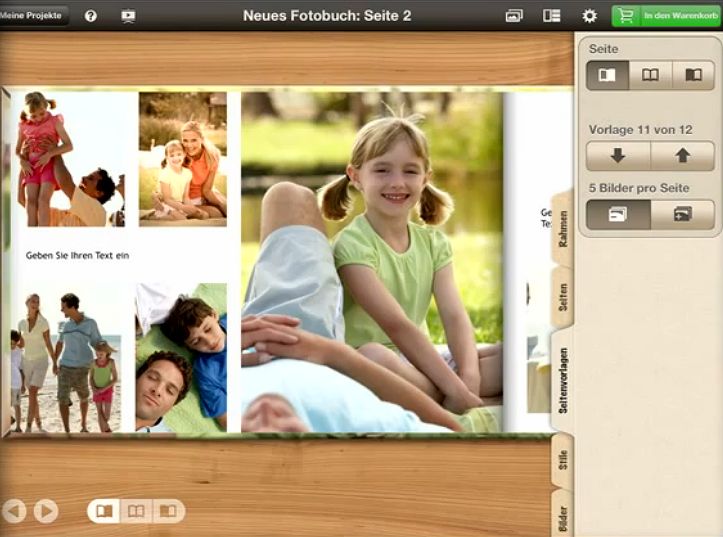Image resolution: width=723 pixels, height=537 pixels.
Task: Select left page option in Seite panel
Action: (607, 75)
